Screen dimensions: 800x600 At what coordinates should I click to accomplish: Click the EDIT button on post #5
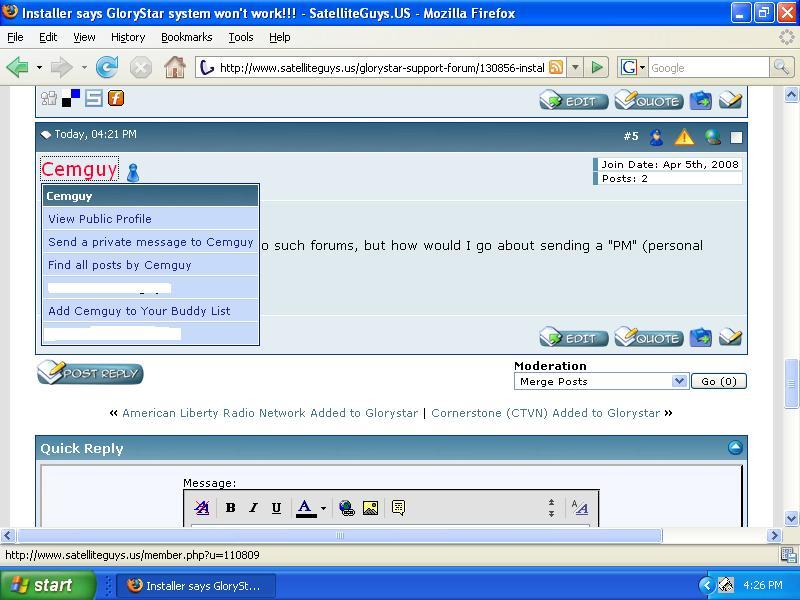(x=574, y=337)
